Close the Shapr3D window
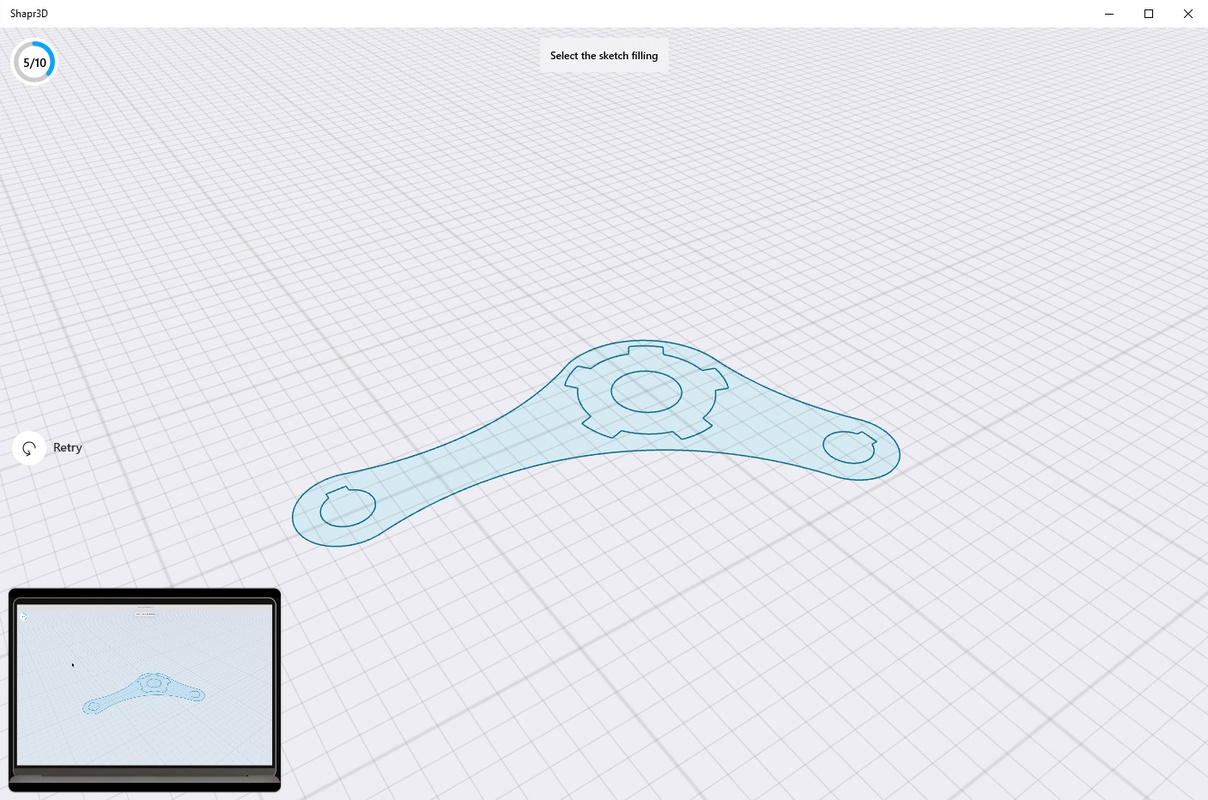Viewport: 1208px width, 800px height. coord(1188,14)
